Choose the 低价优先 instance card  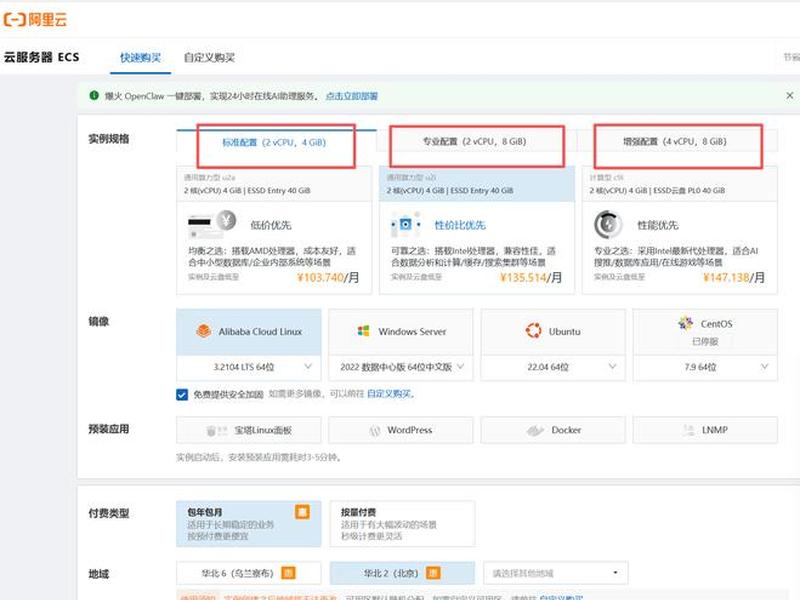tap(274, 230)
